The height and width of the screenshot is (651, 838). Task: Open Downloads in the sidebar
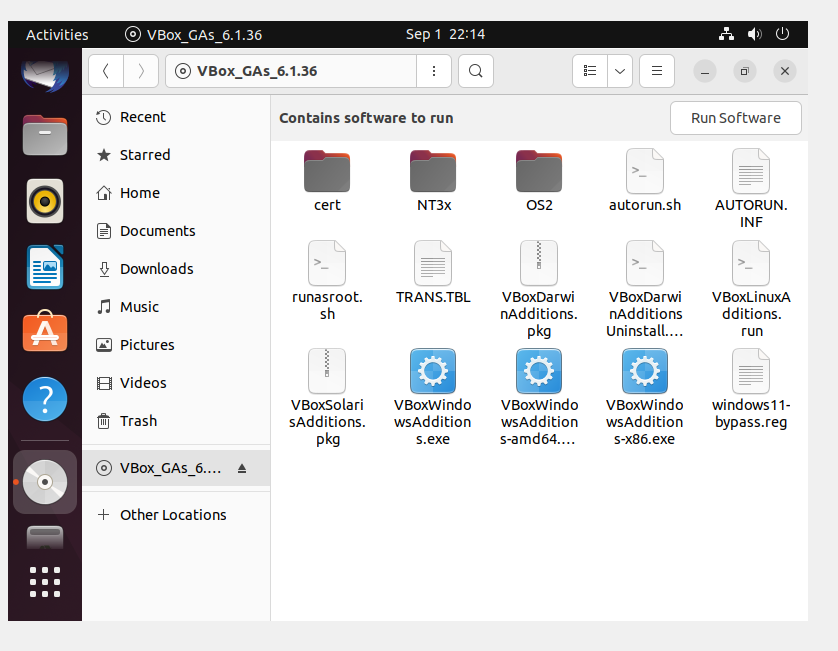pos(176,269)
